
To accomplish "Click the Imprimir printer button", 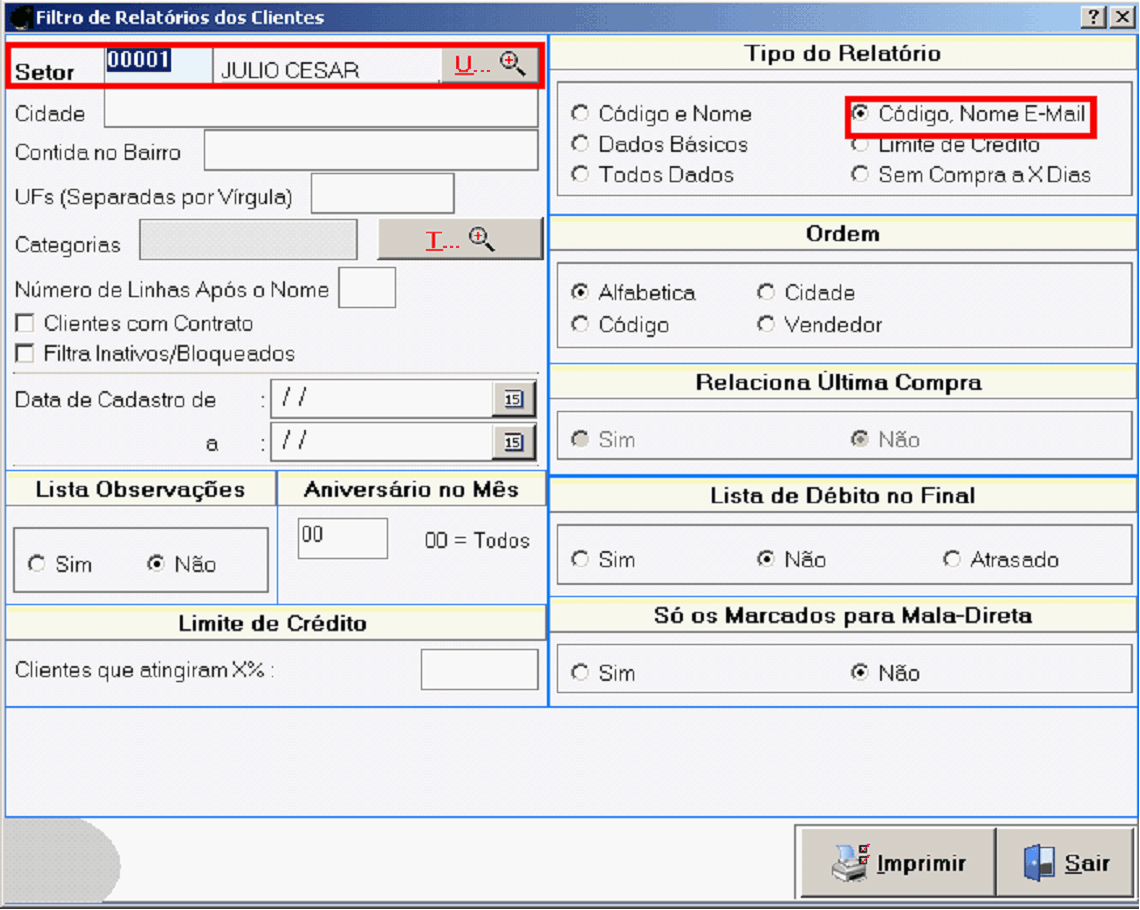I will click(x=898, y=863).
